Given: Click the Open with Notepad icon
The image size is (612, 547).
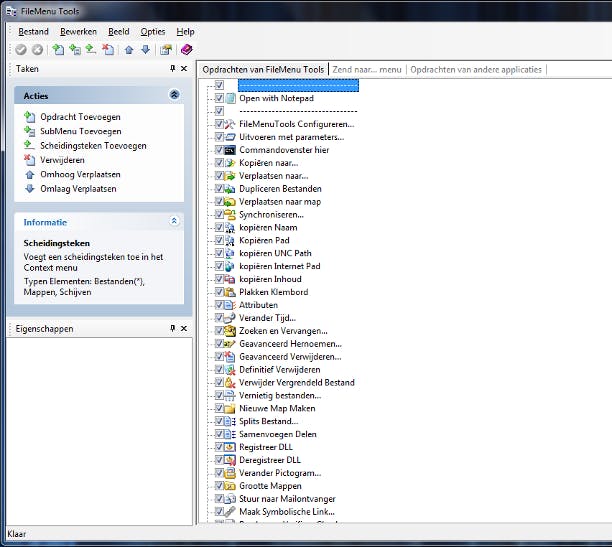Looking at the screenshot, I should coord(231,98).
